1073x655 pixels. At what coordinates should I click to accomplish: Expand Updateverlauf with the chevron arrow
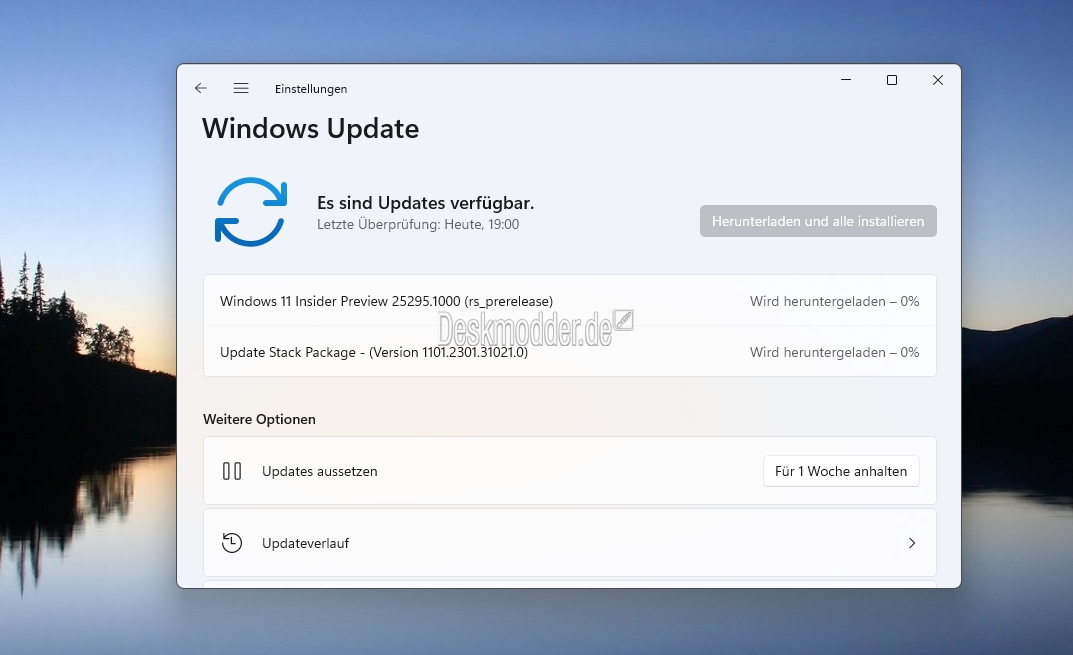pos(912,543)
